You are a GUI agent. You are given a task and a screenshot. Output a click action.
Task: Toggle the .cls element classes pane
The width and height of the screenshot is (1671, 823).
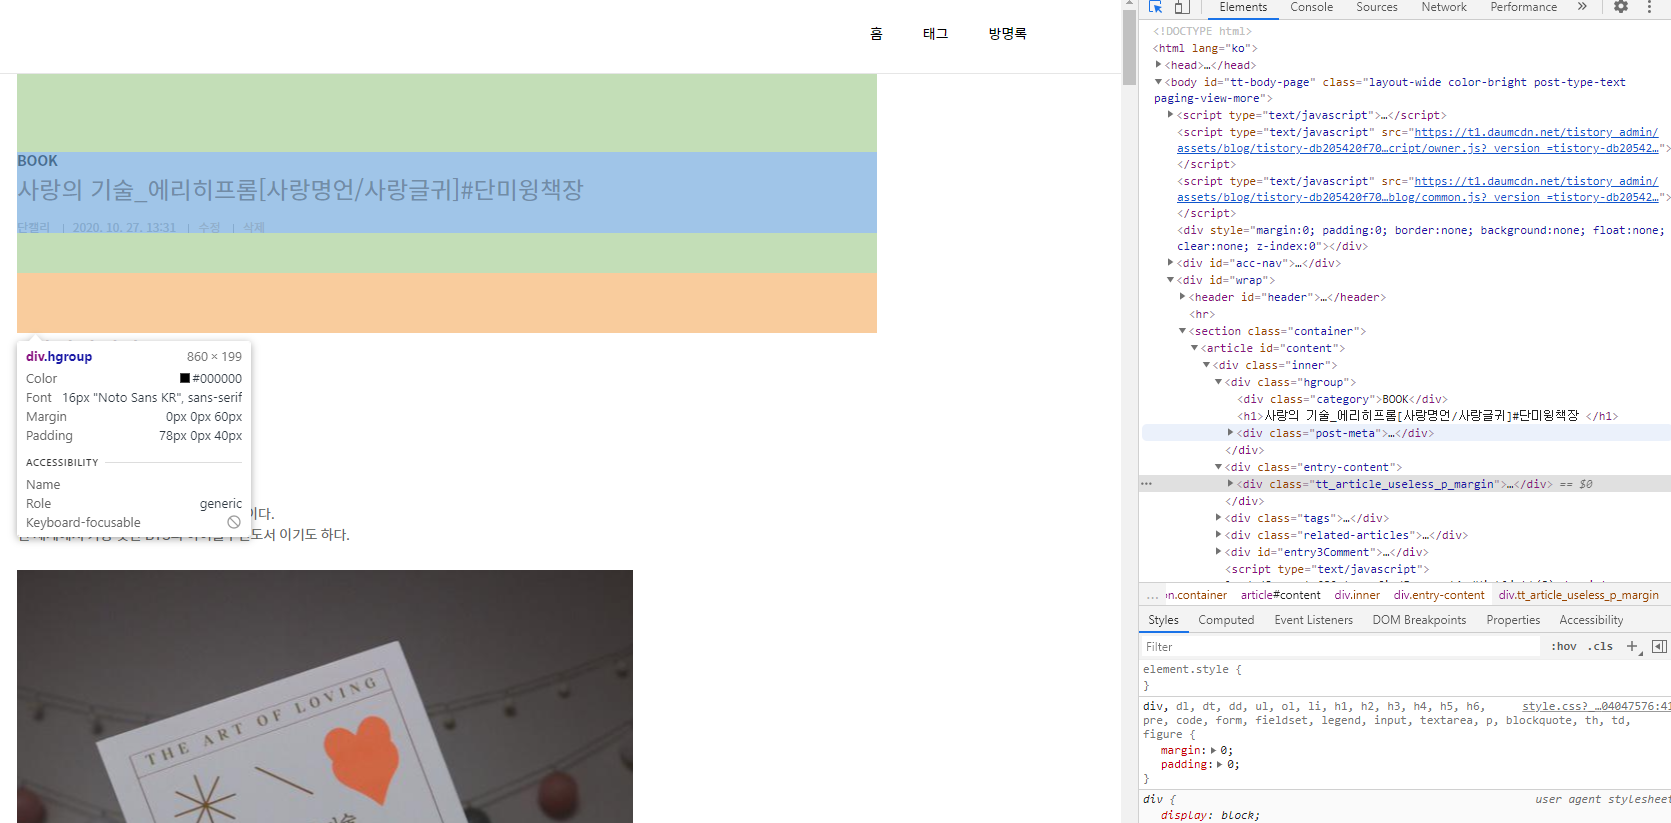(1602, 646)
